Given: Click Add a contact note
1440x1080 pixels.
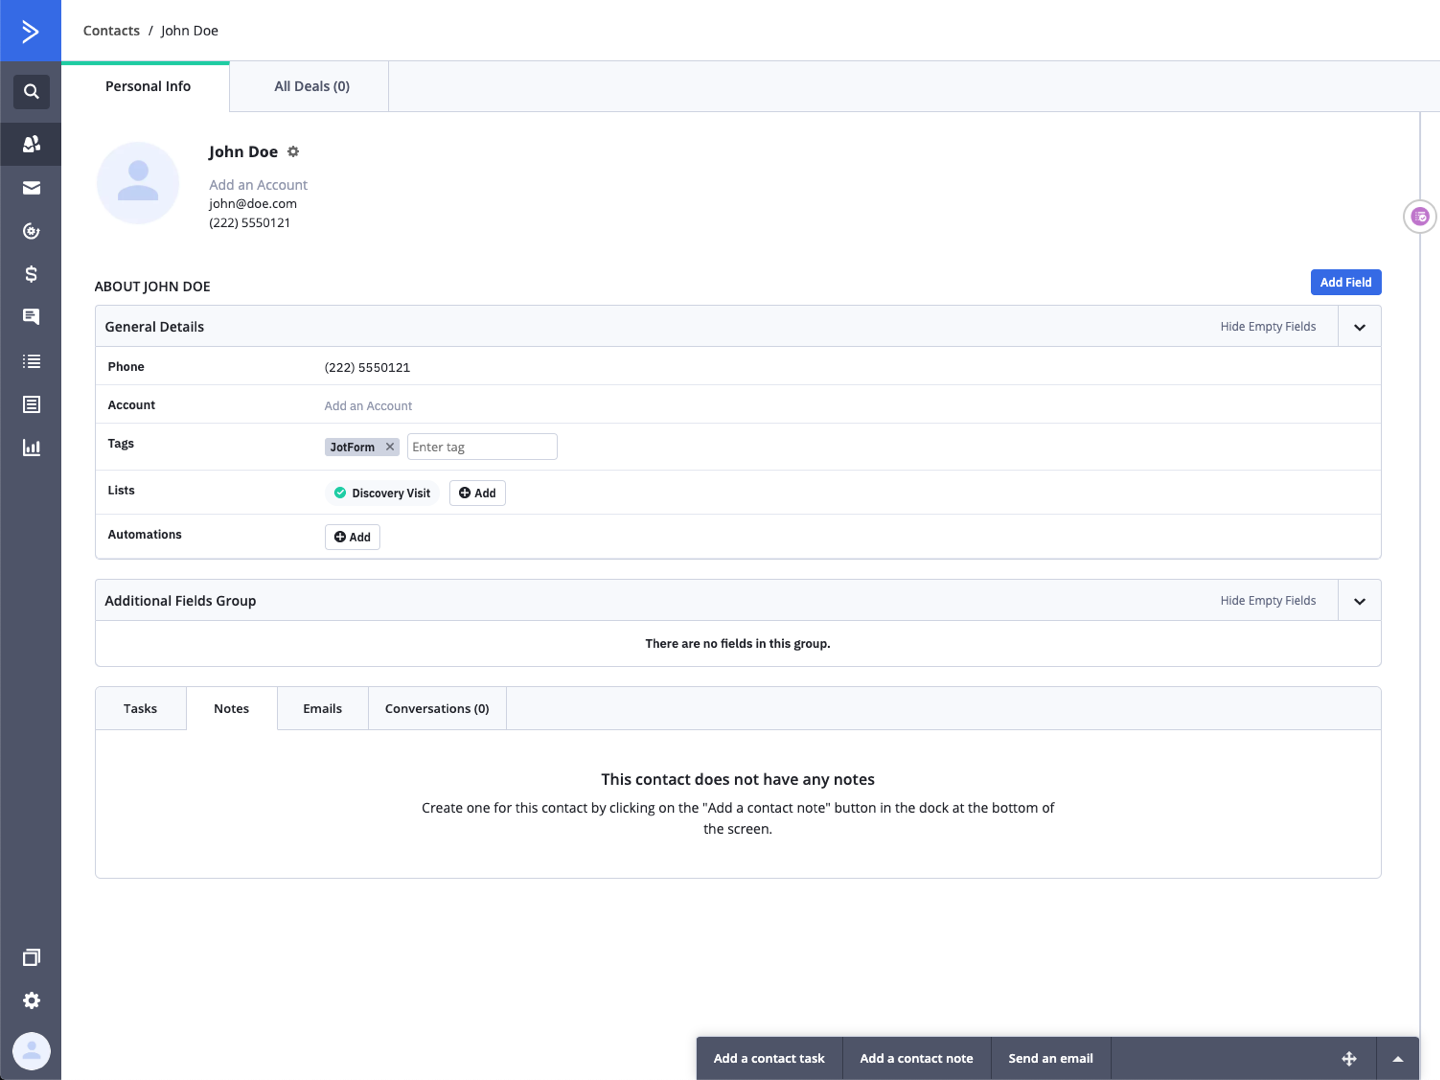Looking at the screenshot, I should coord(916,1058).
